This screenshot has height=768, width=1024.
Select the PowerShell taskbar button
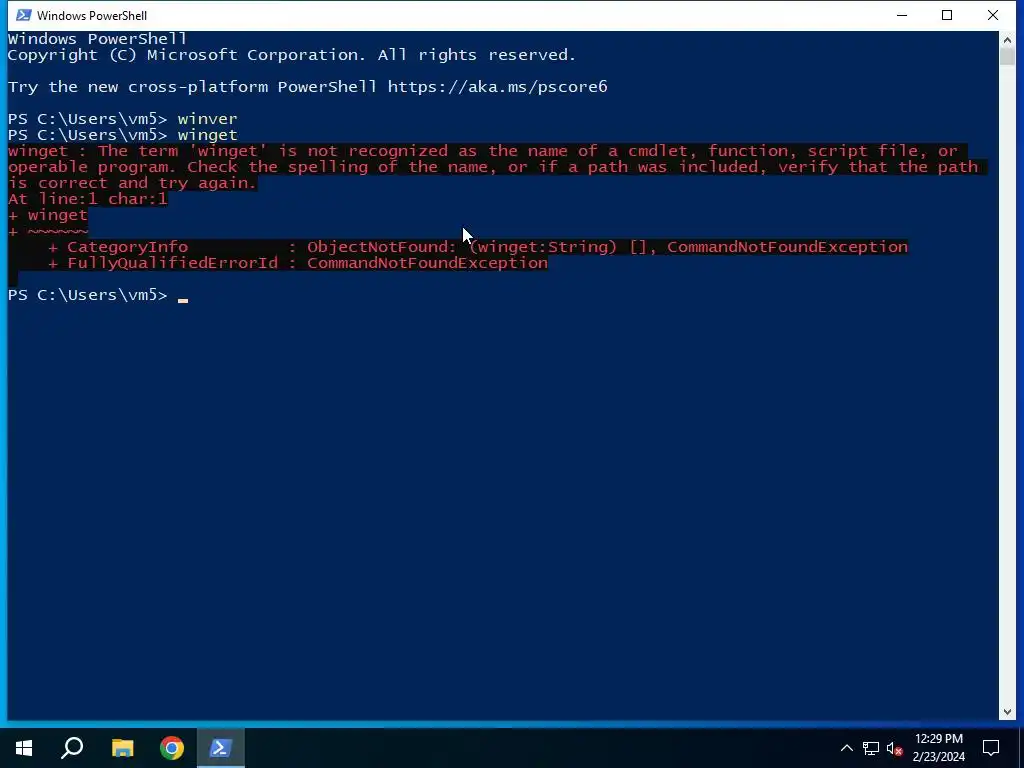coord(220,748)
